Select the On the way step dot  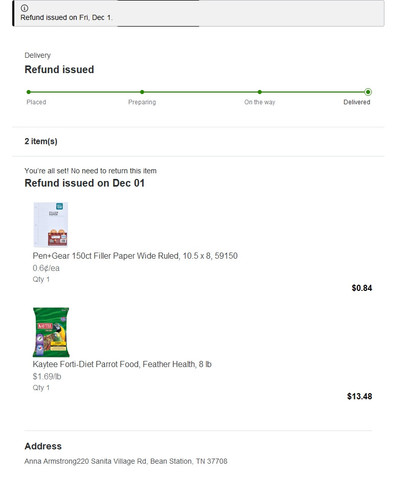coord(260,92)
